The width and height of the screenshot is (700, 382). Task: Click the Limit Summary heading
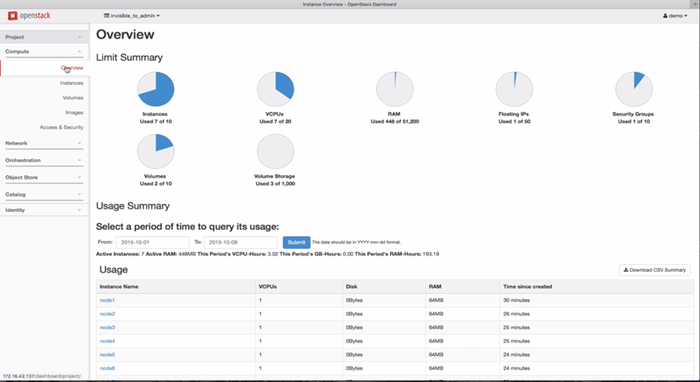[x=129, y=58]
